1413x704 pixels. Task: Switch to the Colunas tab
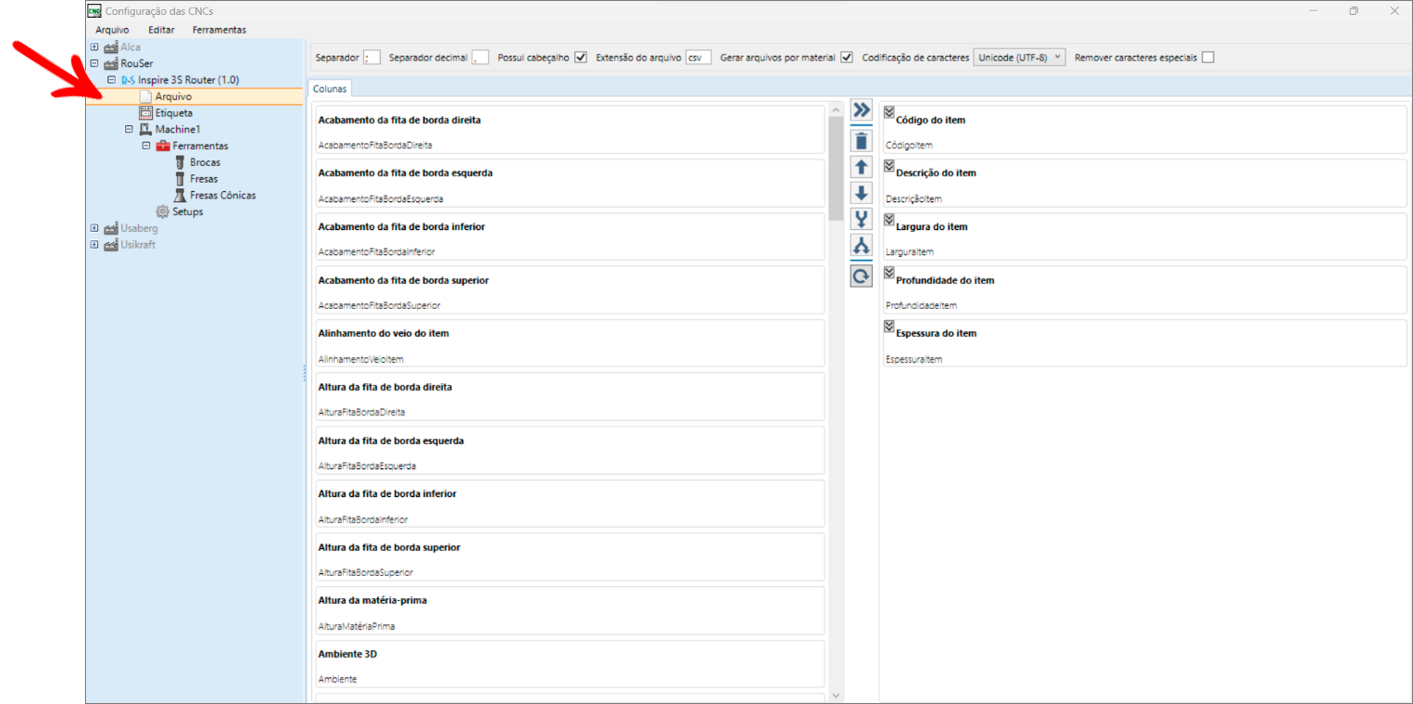[330, 89]
